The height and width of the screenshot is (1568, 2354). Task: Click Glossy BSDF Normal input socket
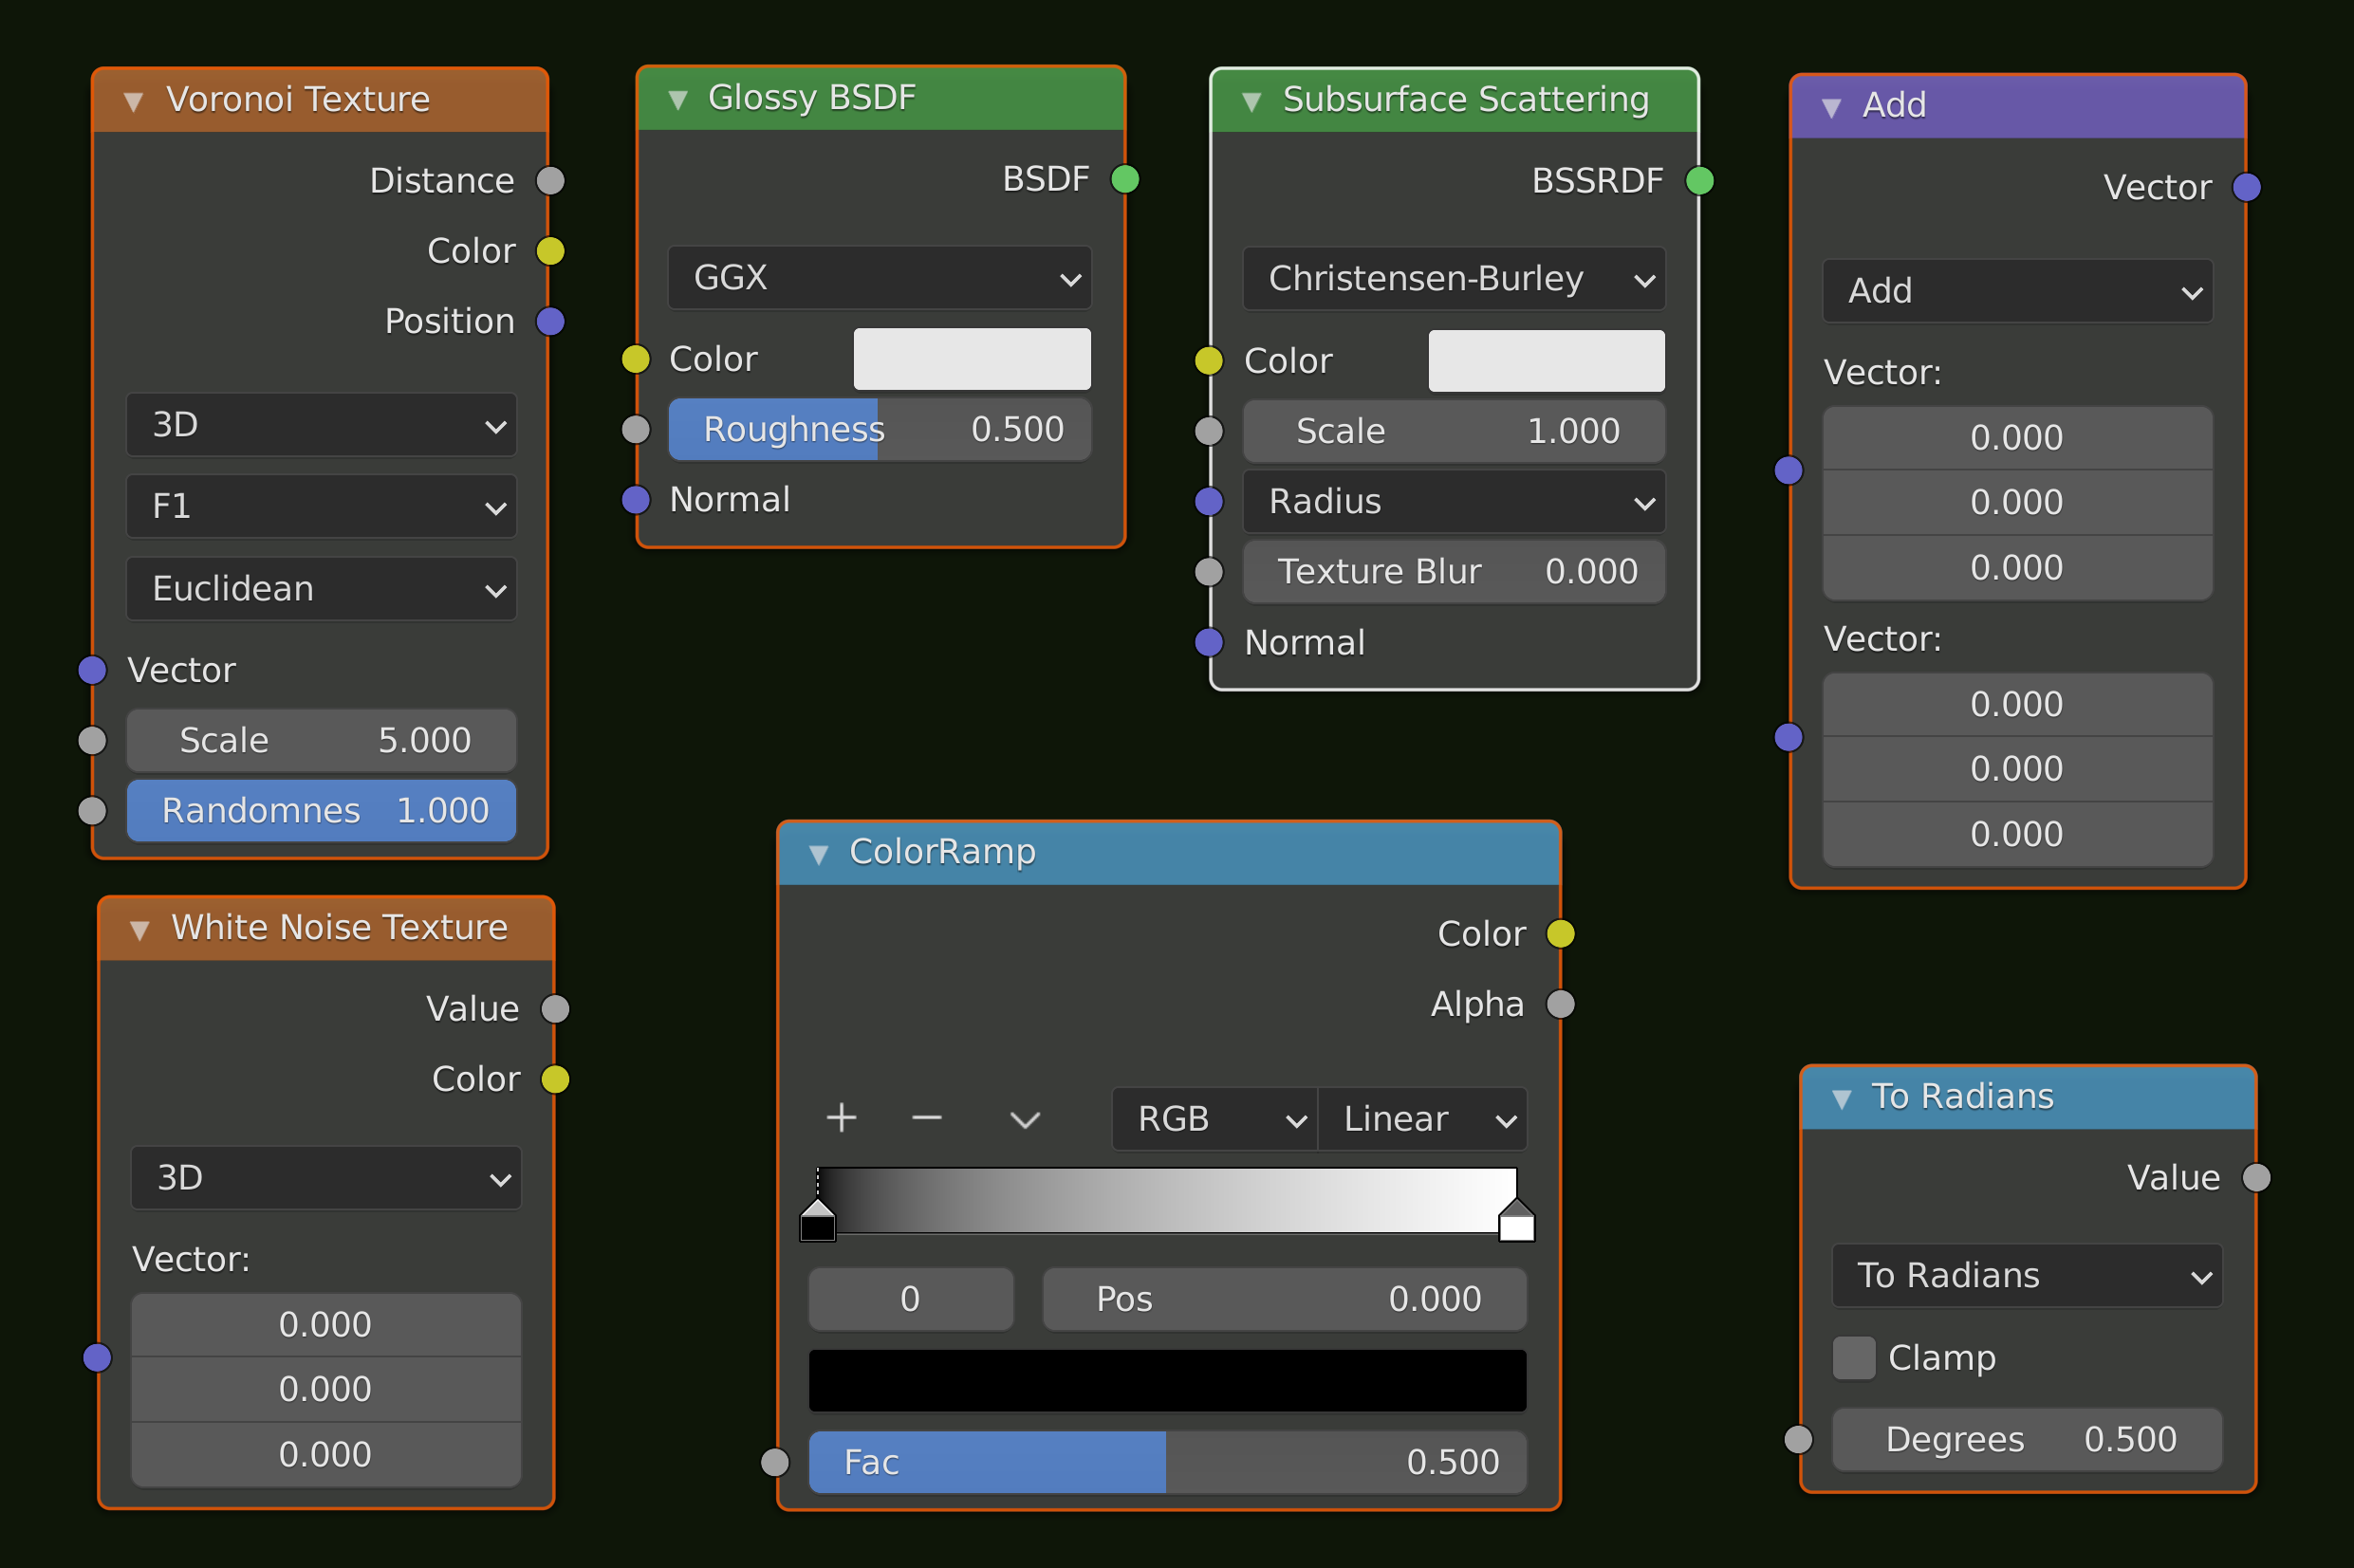pyautogui.click(x=636, y=499)
